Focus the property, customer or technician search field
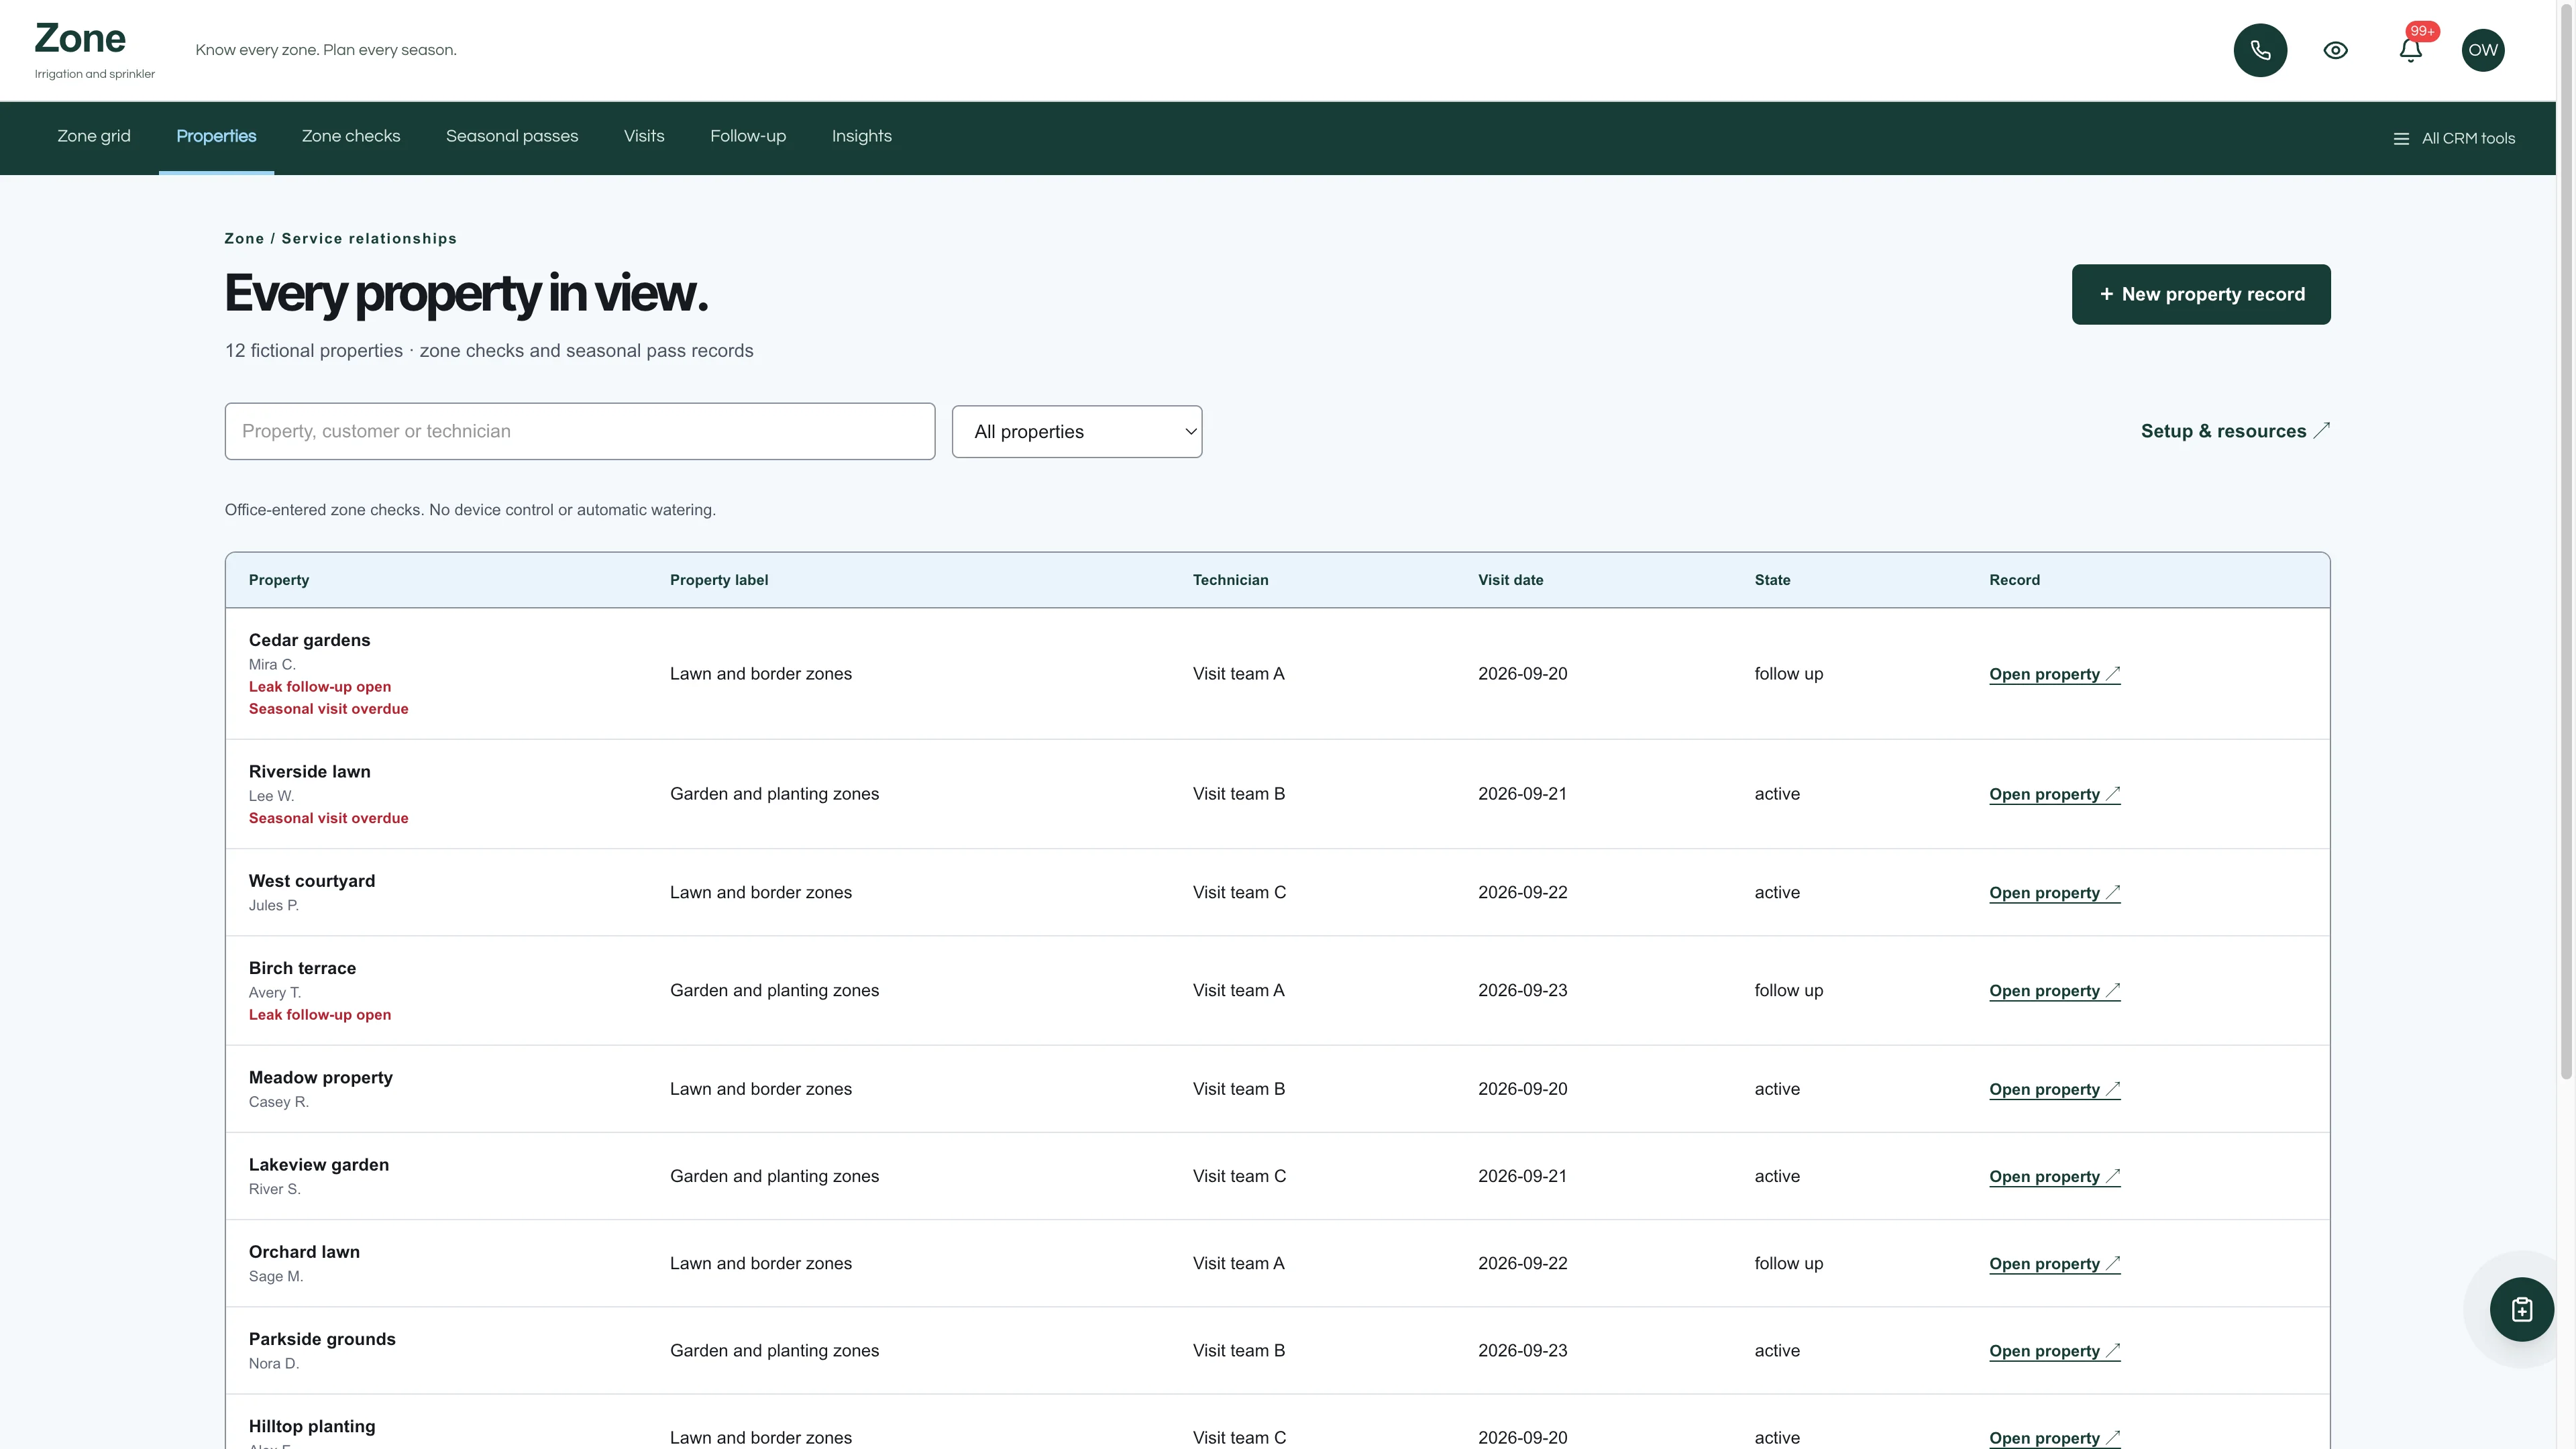This screenshot has height=1449, width=2576. (x=580, y=432)
